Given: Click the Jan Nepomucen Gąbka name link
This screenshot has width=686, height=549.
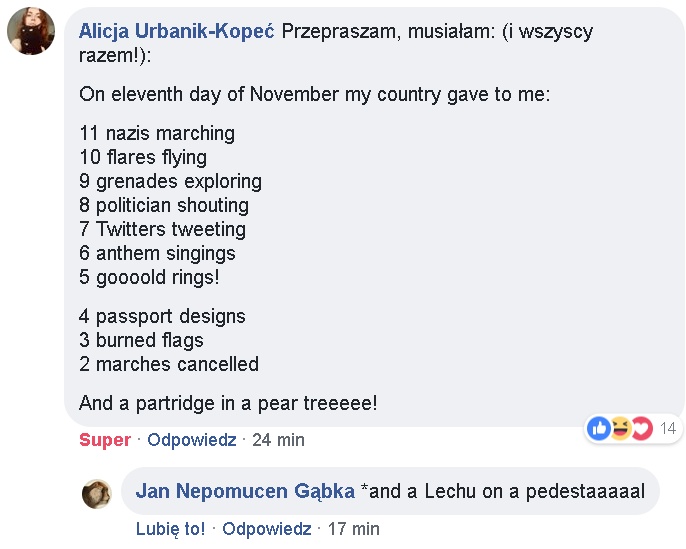Looking at the screenshot, I should [x=245, y=491].
